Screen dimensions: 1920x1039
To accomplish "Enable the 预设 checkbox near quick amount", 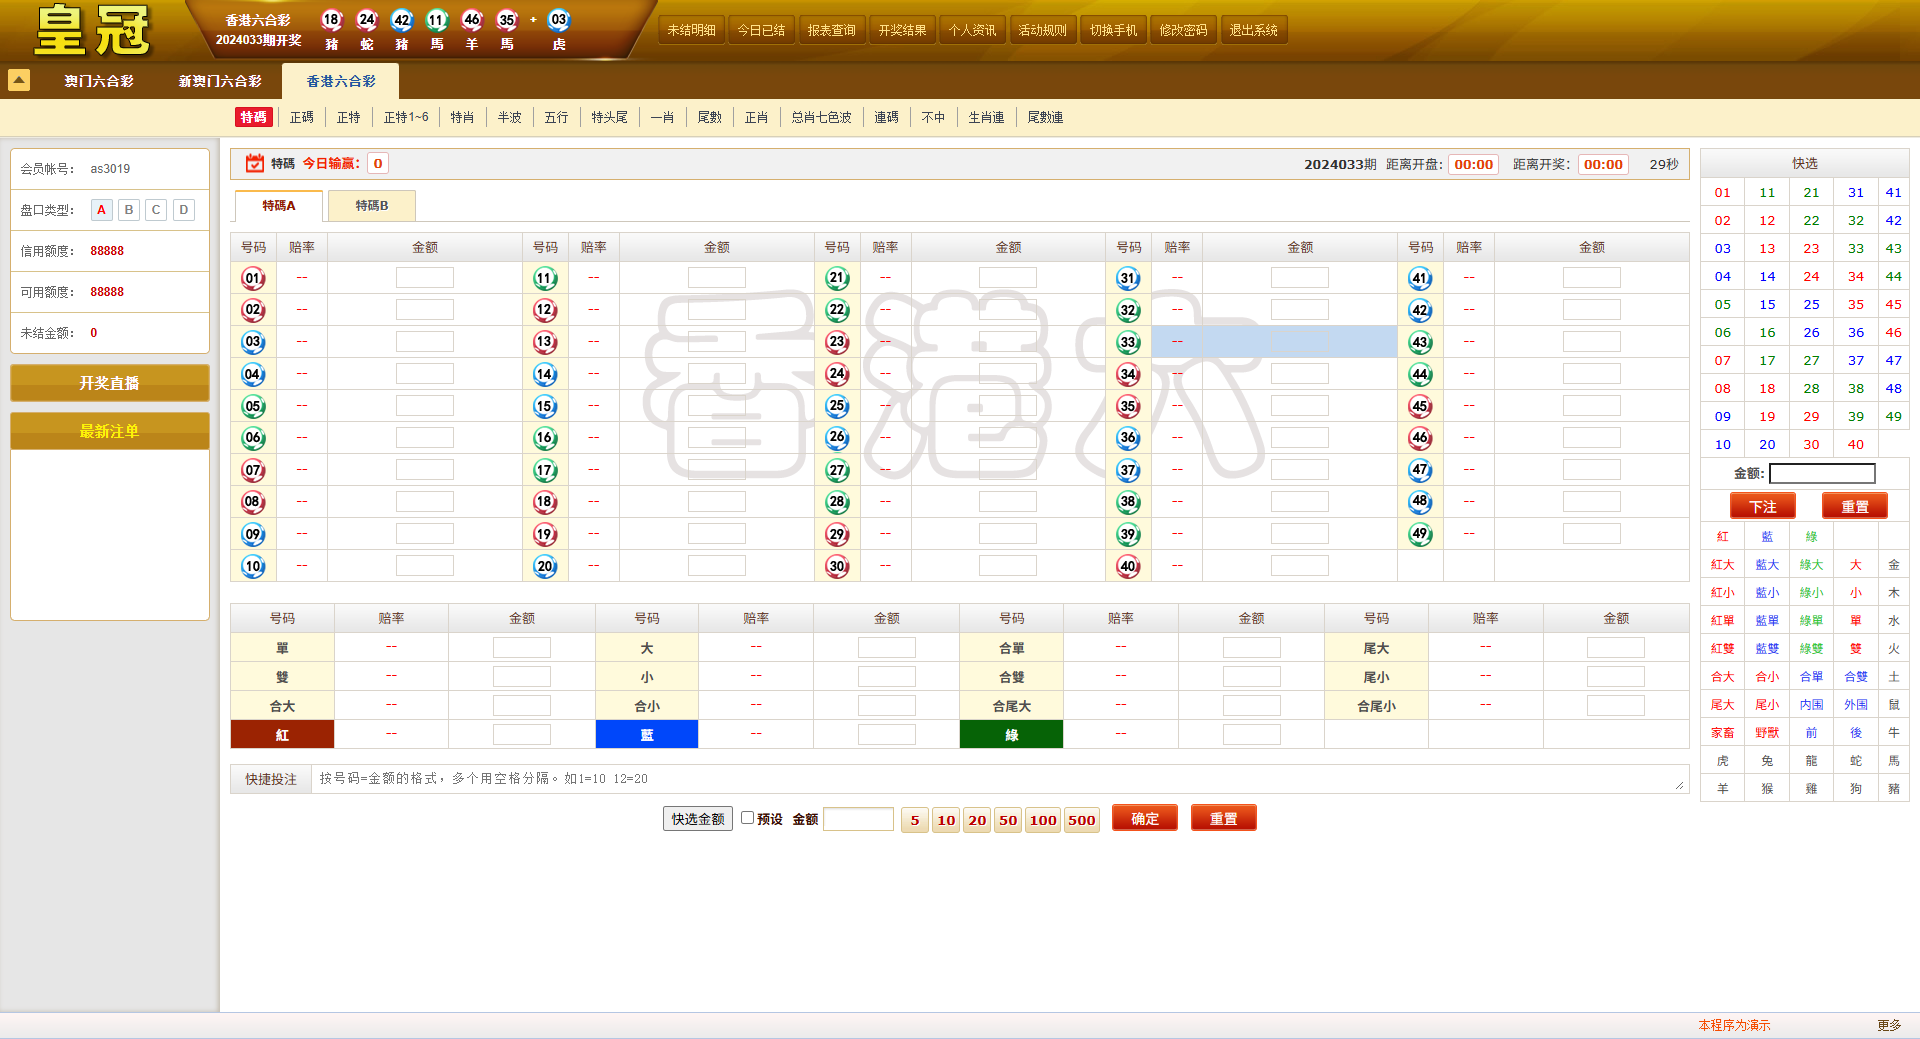I will point(748,818).
